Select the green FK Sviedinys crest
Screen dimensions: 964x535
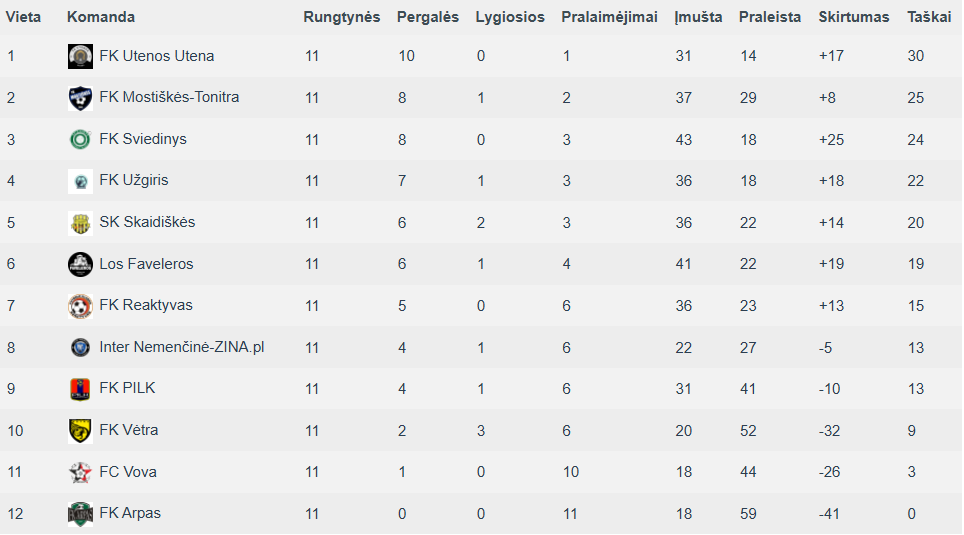click(x=81, y=140)
